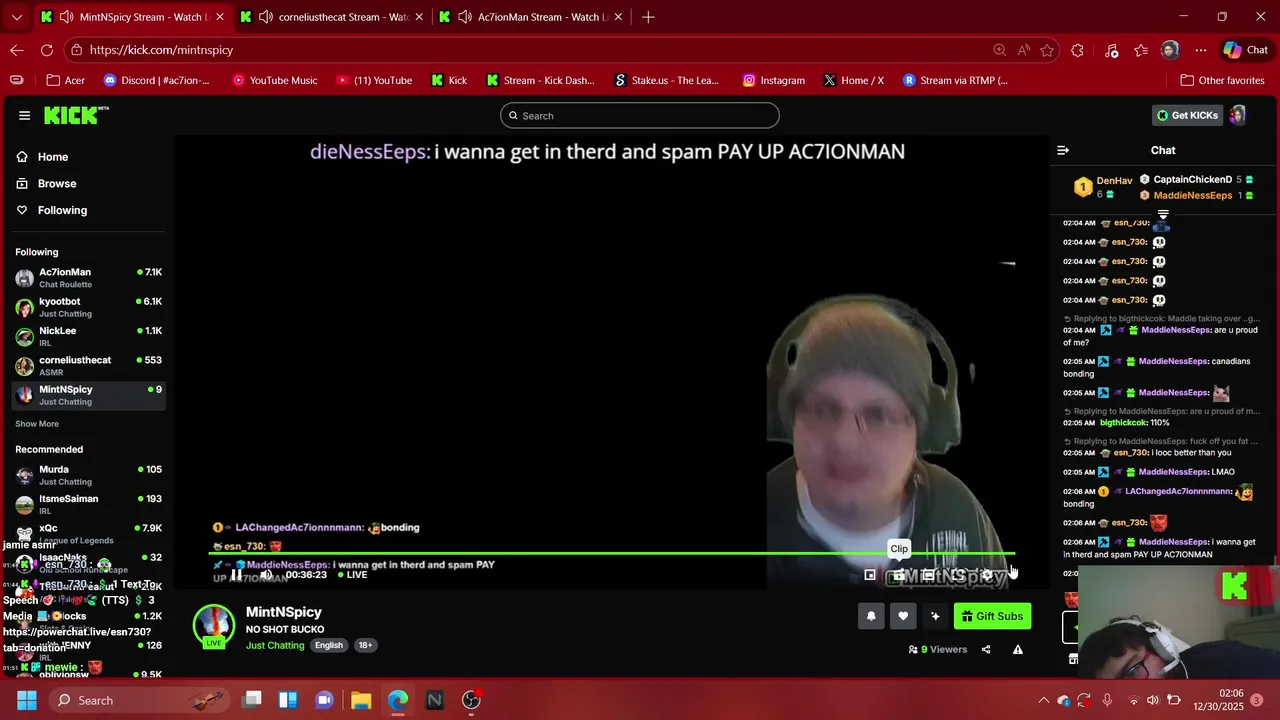The image size is (1280, 720).
Task: Click the Kick search field
Action: point(639,115)
